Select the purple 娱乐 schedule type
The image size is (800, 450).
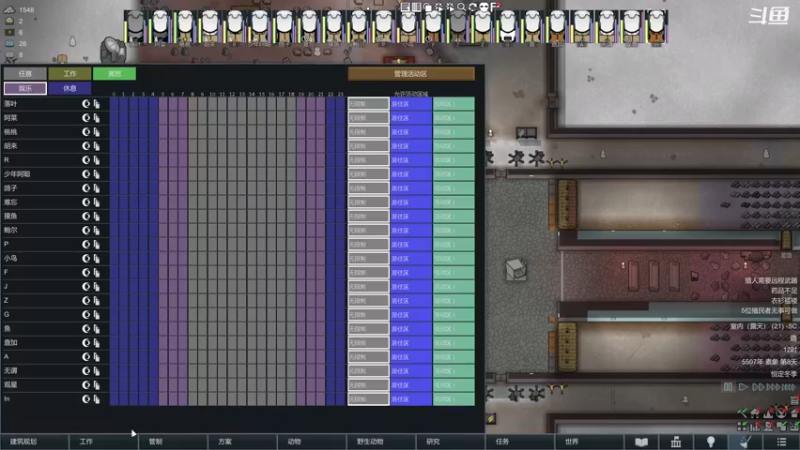point(25,88)
